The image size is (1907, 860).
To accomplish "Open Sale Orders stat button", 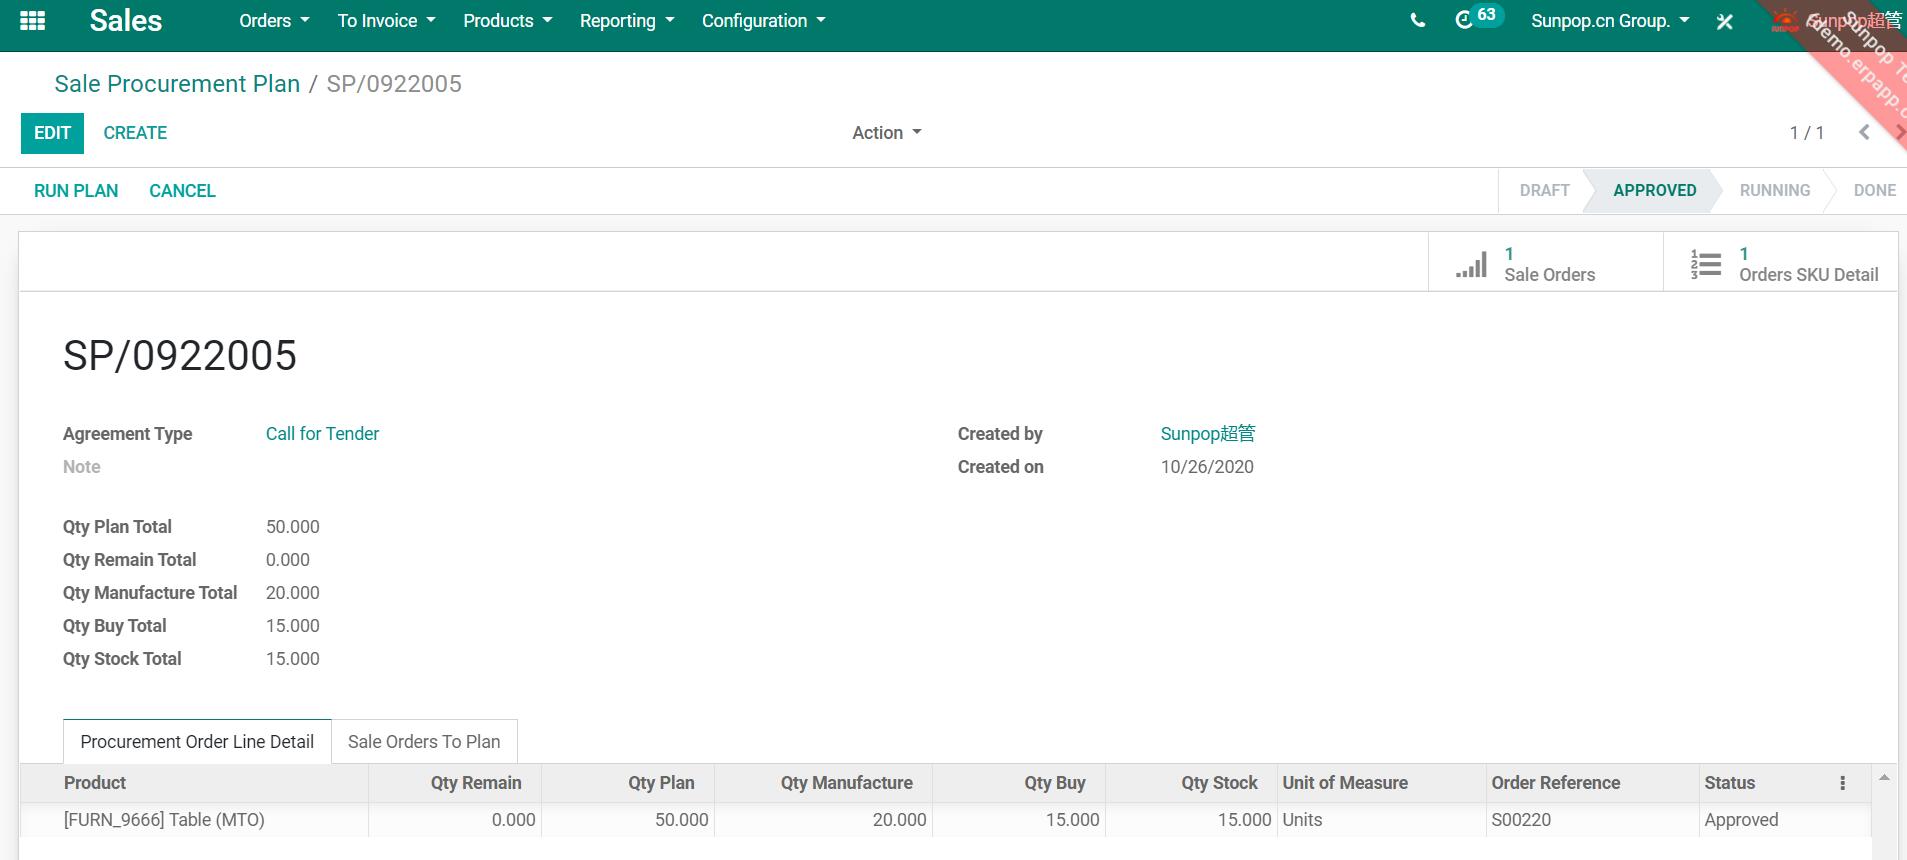I will [1545, 263].
